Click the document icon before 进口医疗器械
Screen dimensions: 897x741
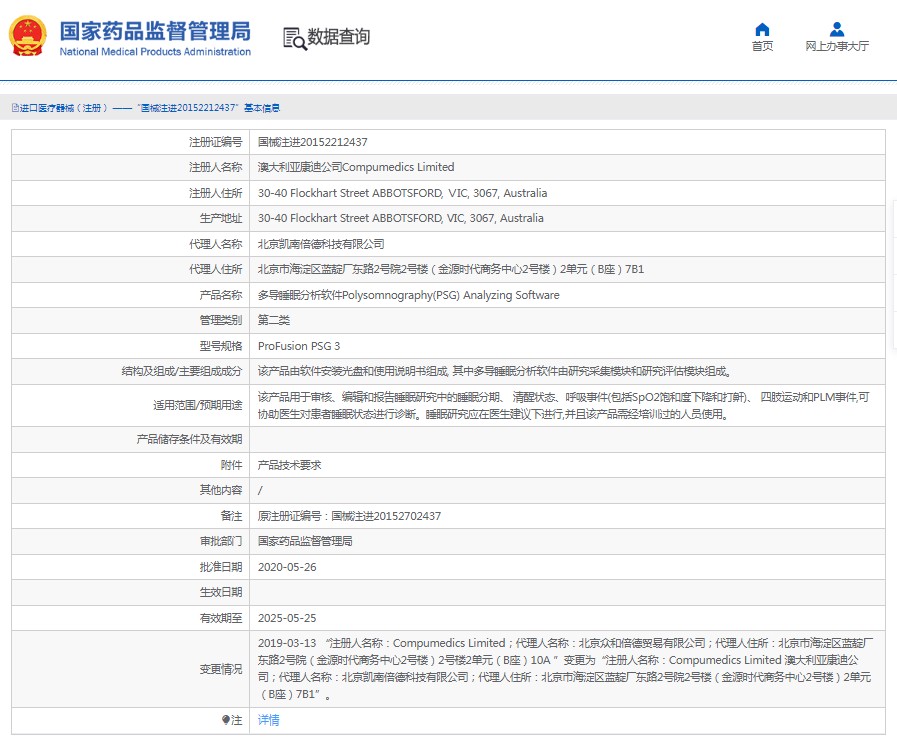click(x=15, y=108)
